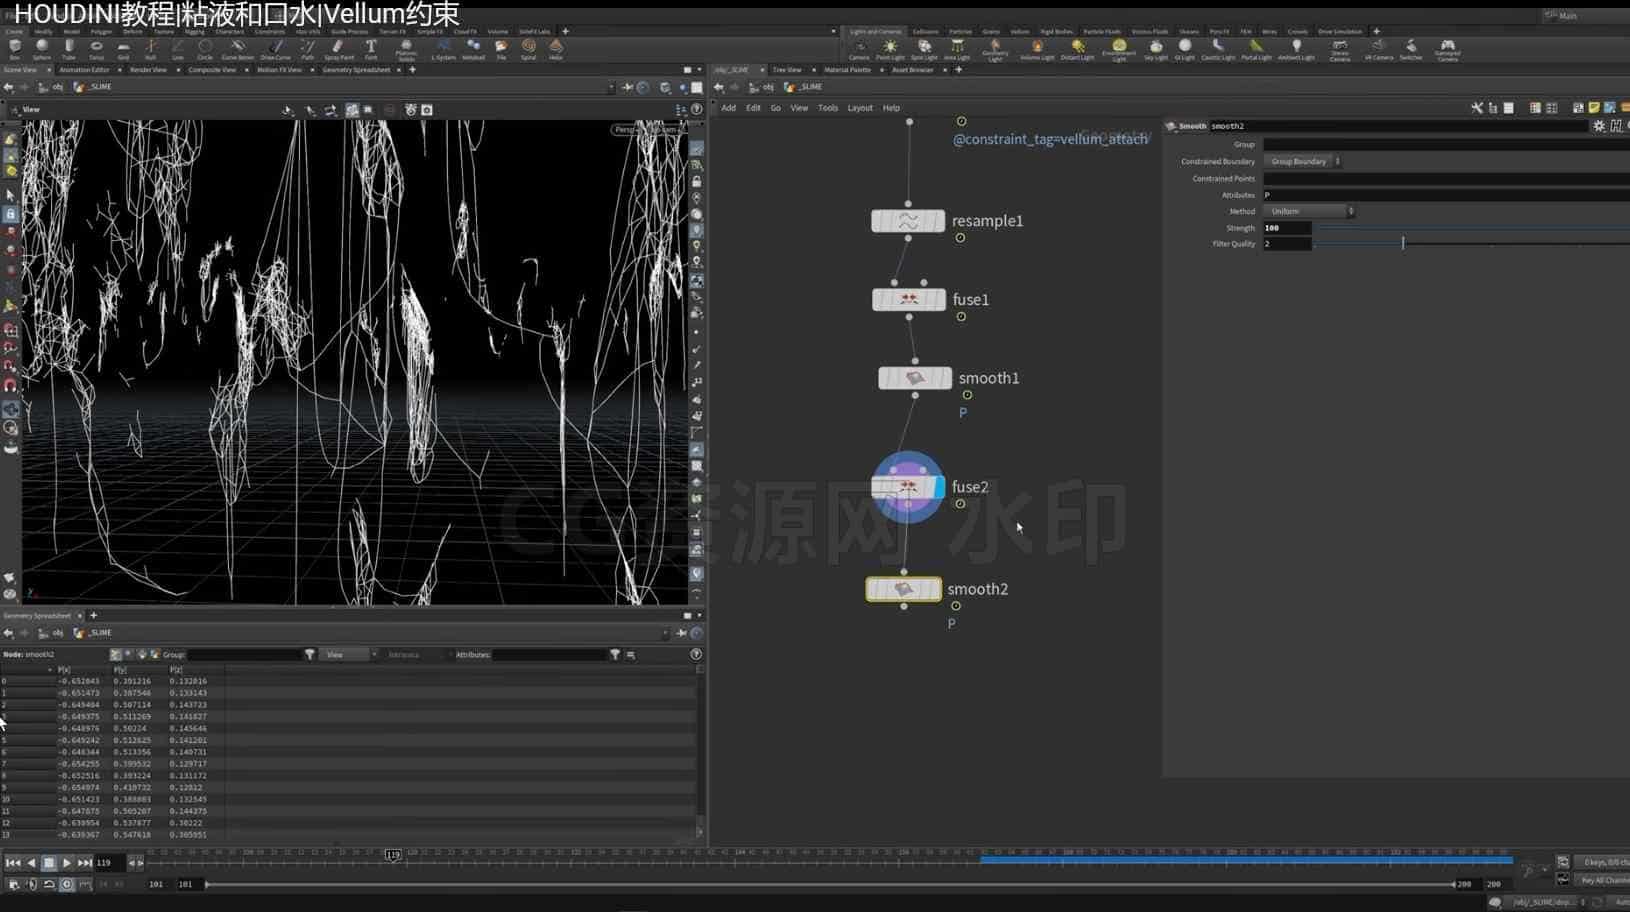This screenshot has height=912, width=1630.
Task: Expand the Scene View path dropdown arrow
Action: pos(611,87)
